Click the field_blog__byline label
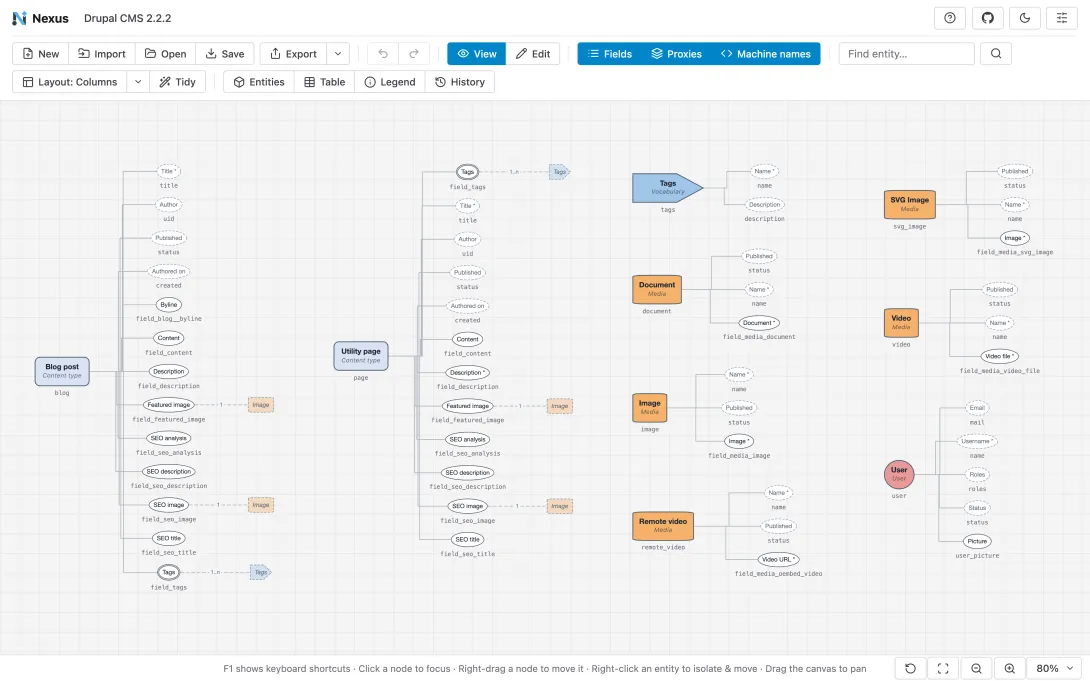The image size is (1090, 681). click(169, 319)
